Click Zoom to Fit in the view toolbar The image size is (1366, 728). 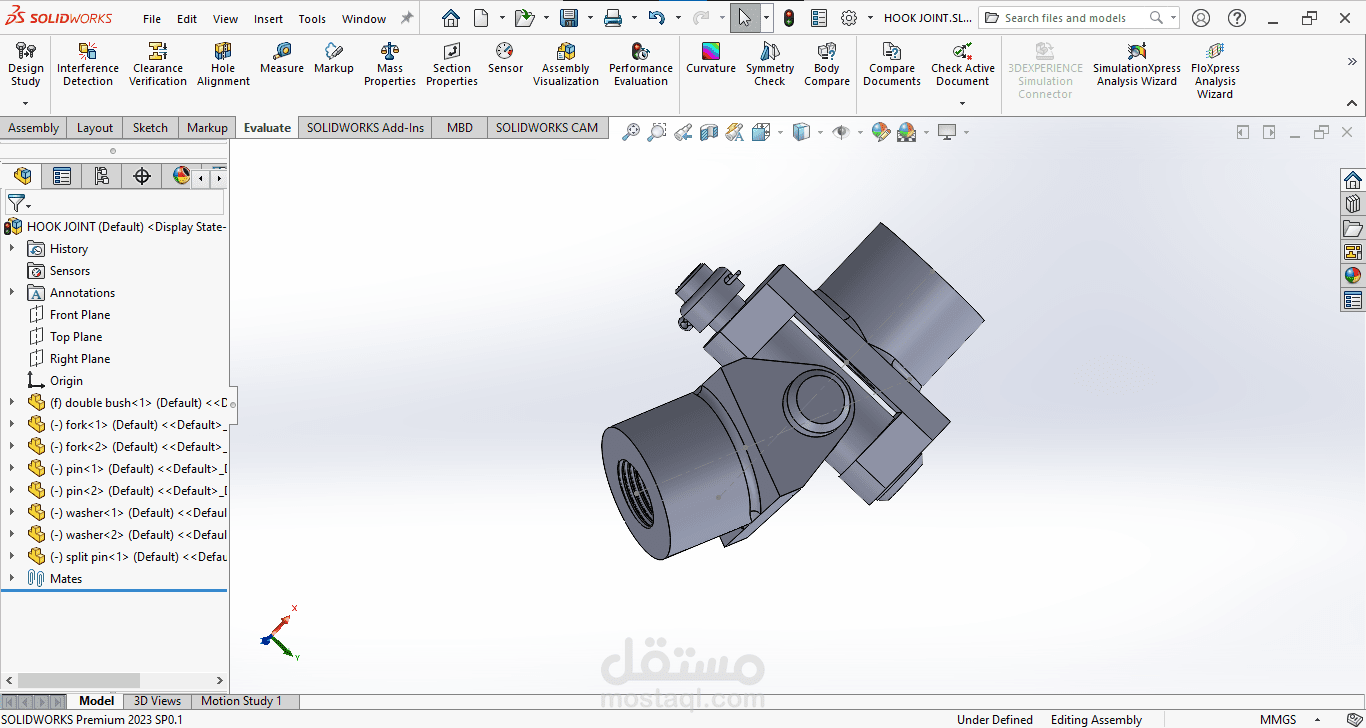click(631, 132)
